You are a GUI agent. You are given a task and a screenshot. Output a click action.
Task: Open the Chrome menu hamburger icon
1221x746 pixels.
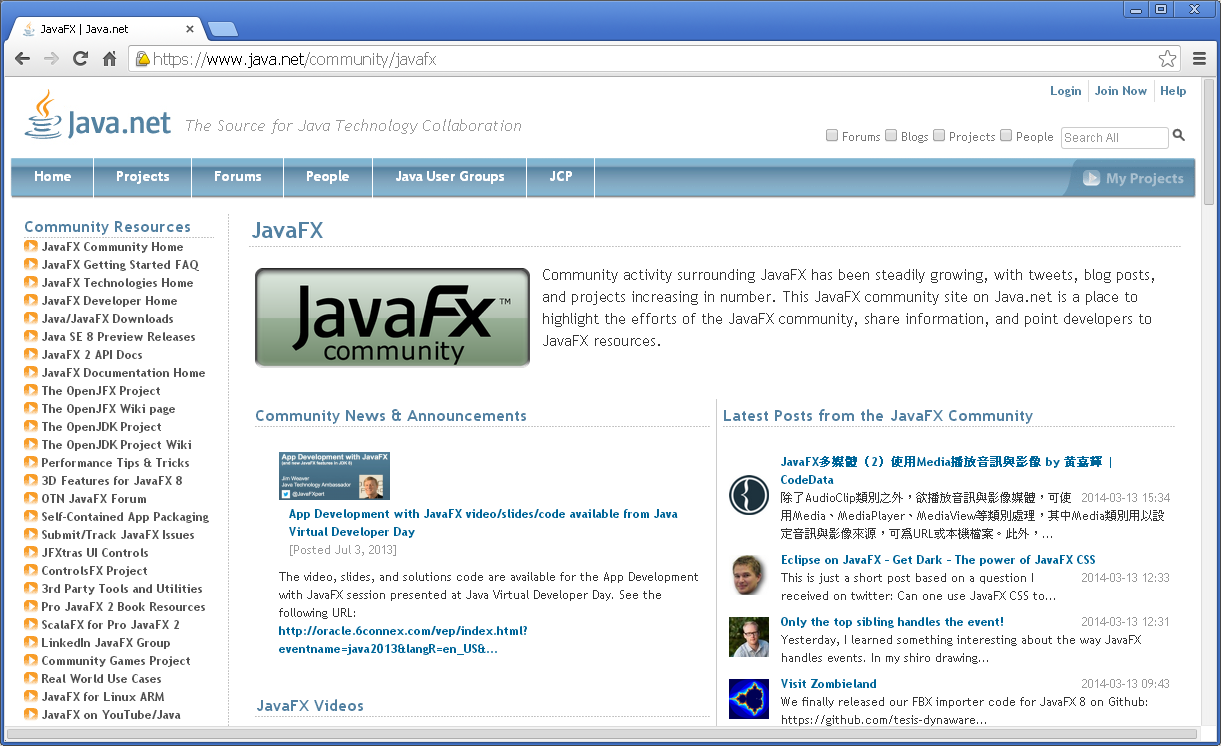point(1200,59)
